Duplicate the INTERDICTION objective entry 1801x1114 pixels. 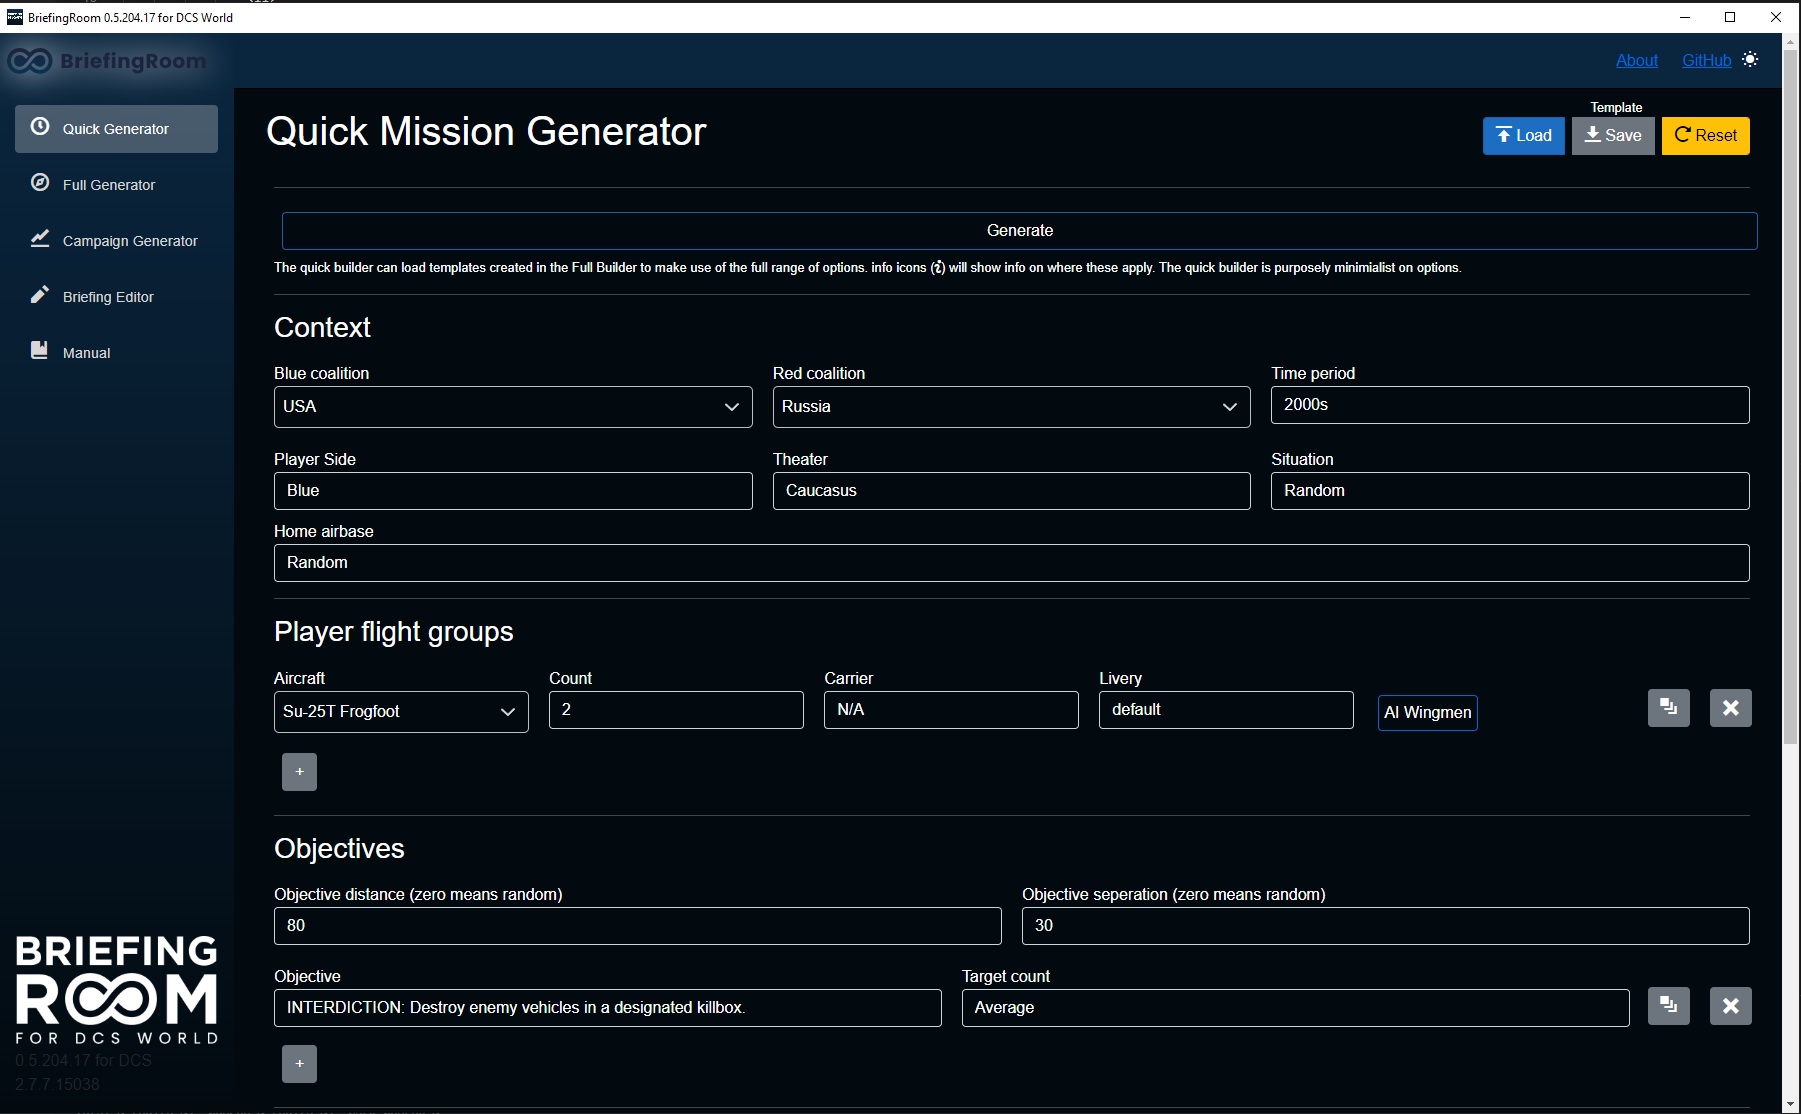coord(1668,1006)
